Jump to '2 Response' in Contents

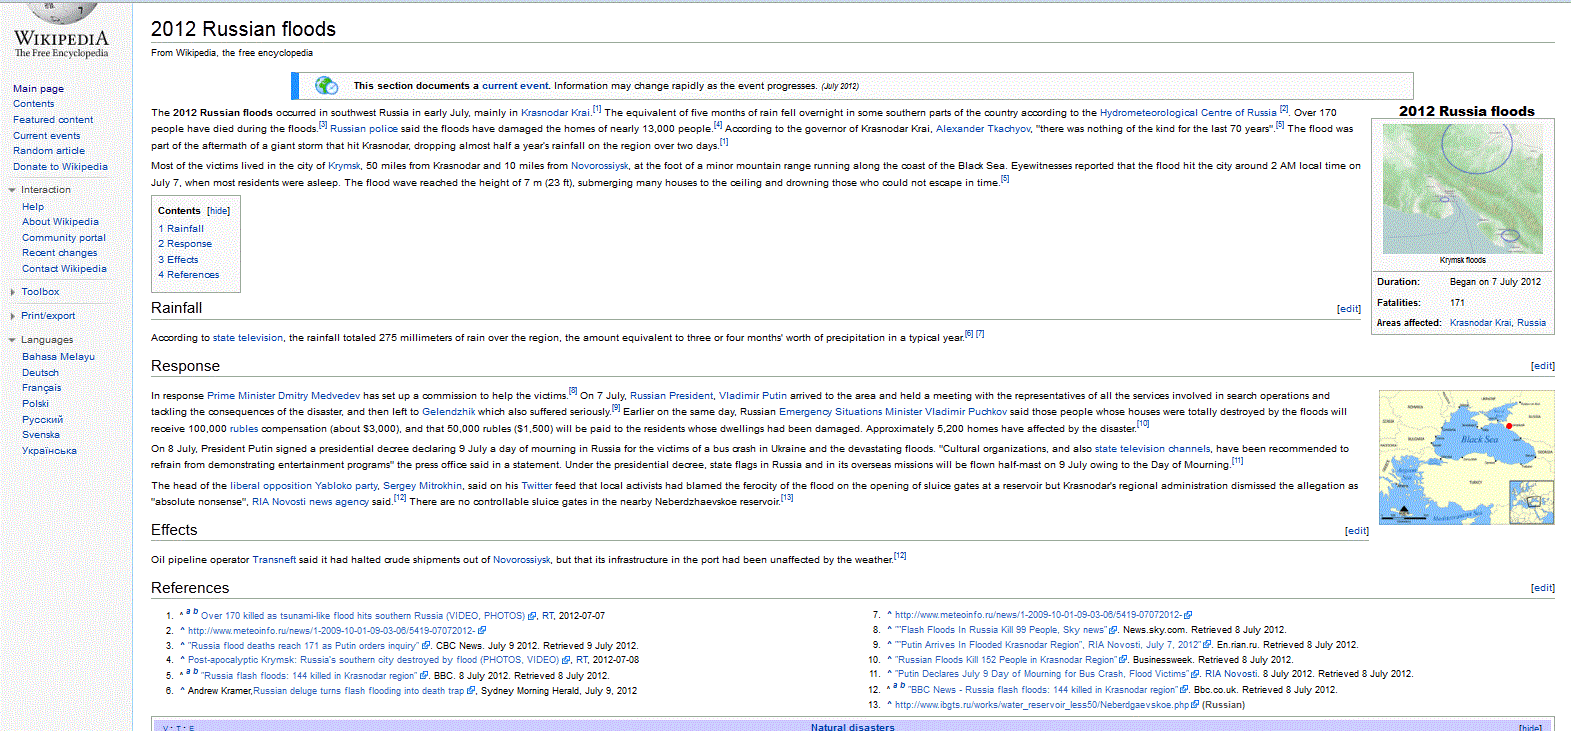coord(188,244)
